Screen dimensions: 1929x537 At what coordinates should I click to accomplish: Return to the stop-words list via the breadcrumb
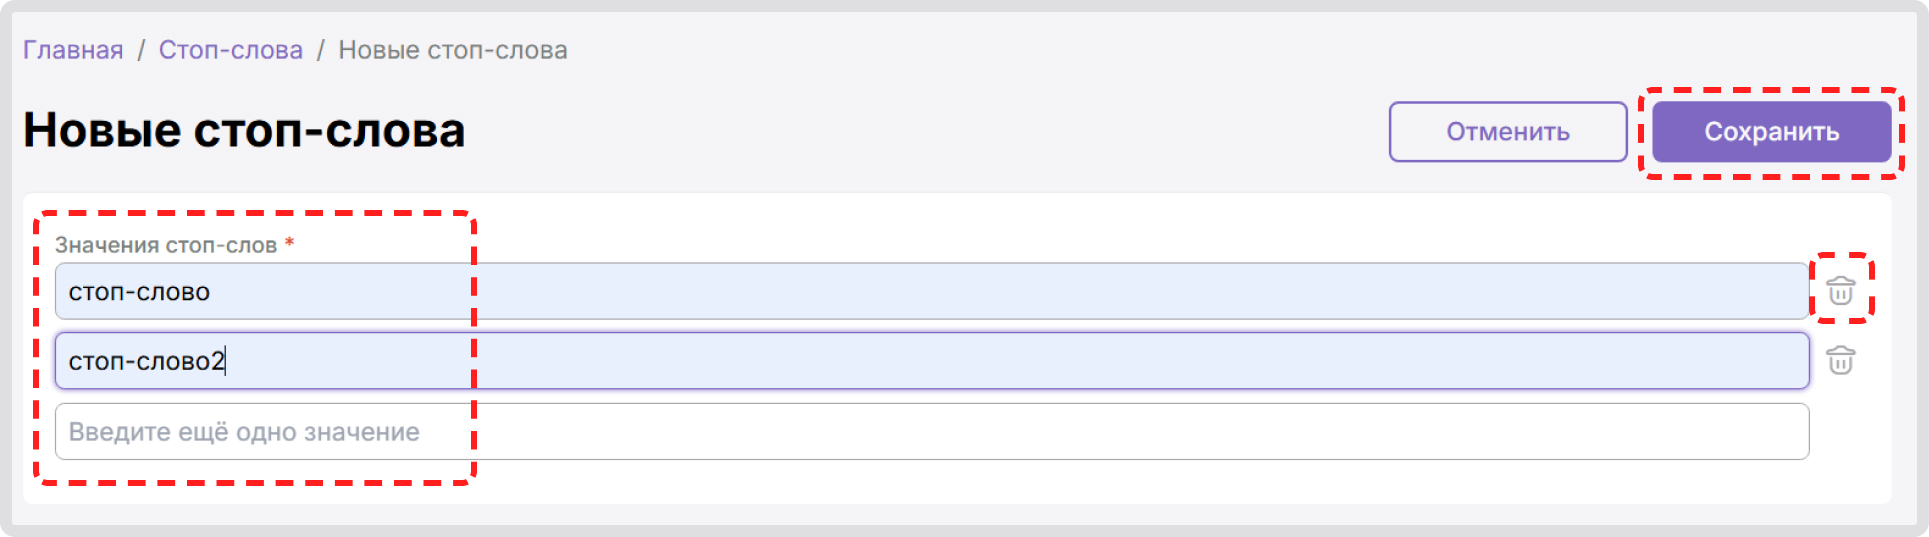coord(231,50)
